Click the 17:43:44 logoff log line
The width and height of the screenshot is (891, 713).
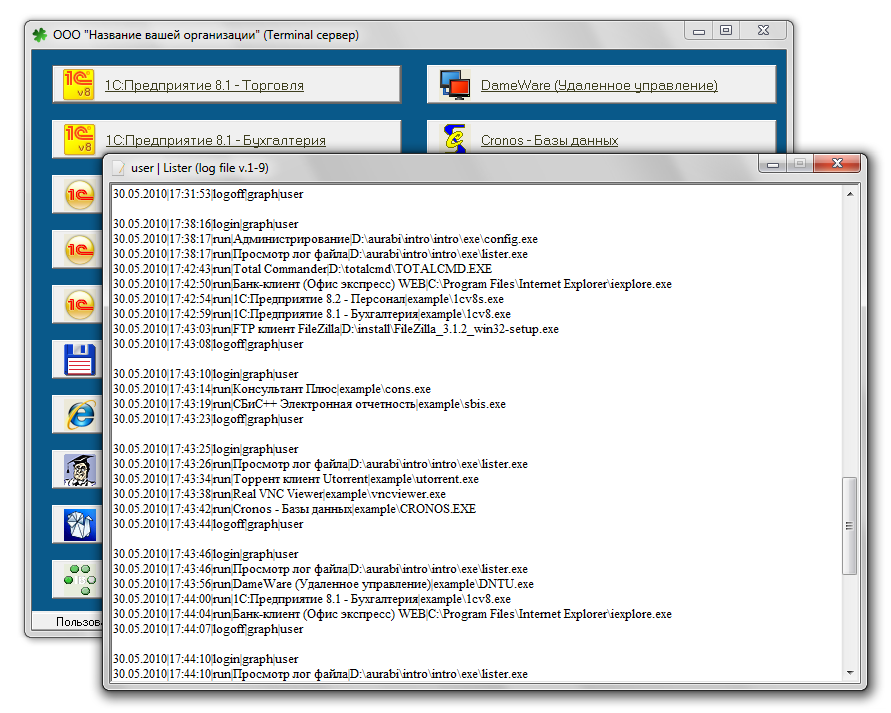208,524
